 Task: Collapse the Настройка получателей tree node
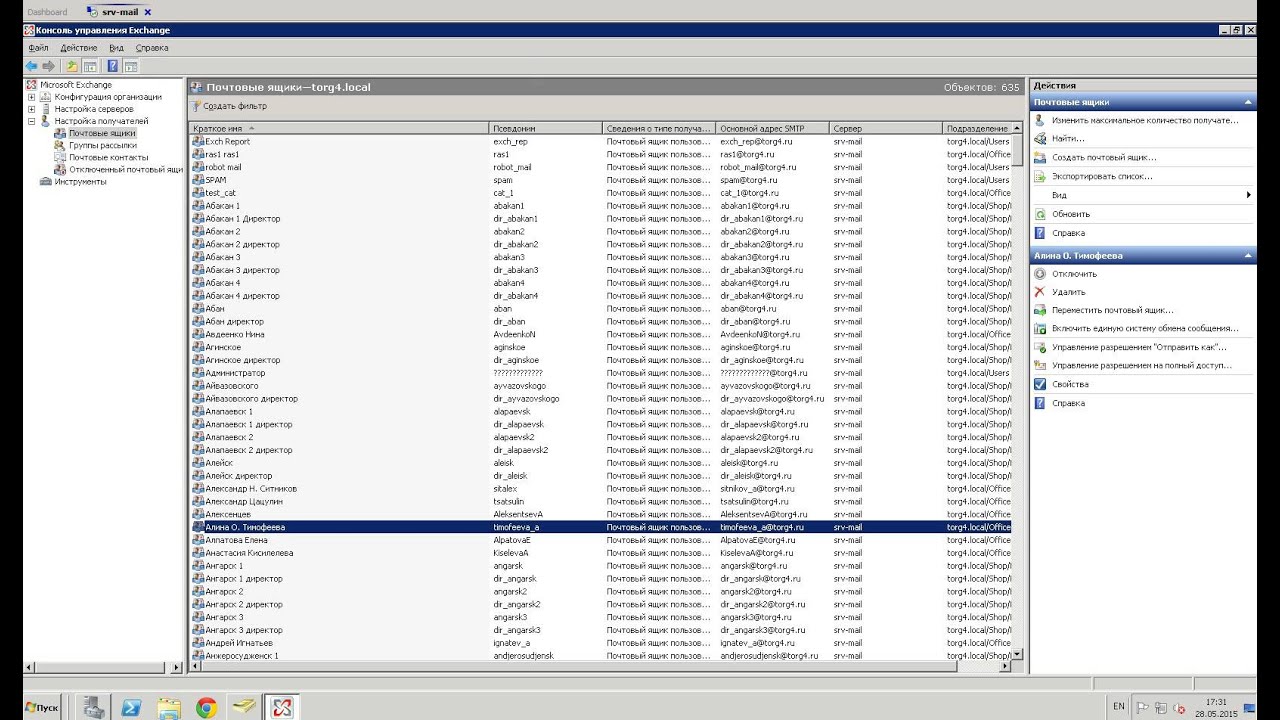pos(31,121)
